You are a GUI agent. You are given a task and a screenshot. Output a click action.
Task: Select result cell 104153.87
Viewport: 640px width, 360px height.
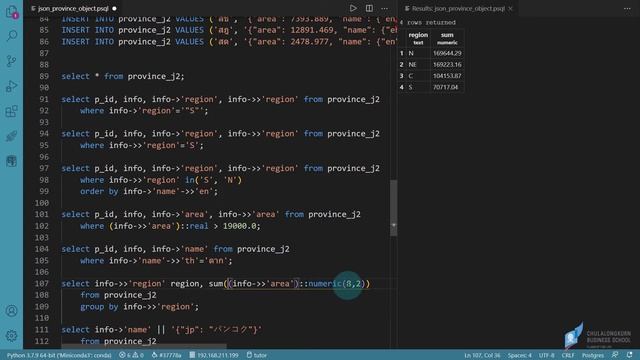(447, 76)
